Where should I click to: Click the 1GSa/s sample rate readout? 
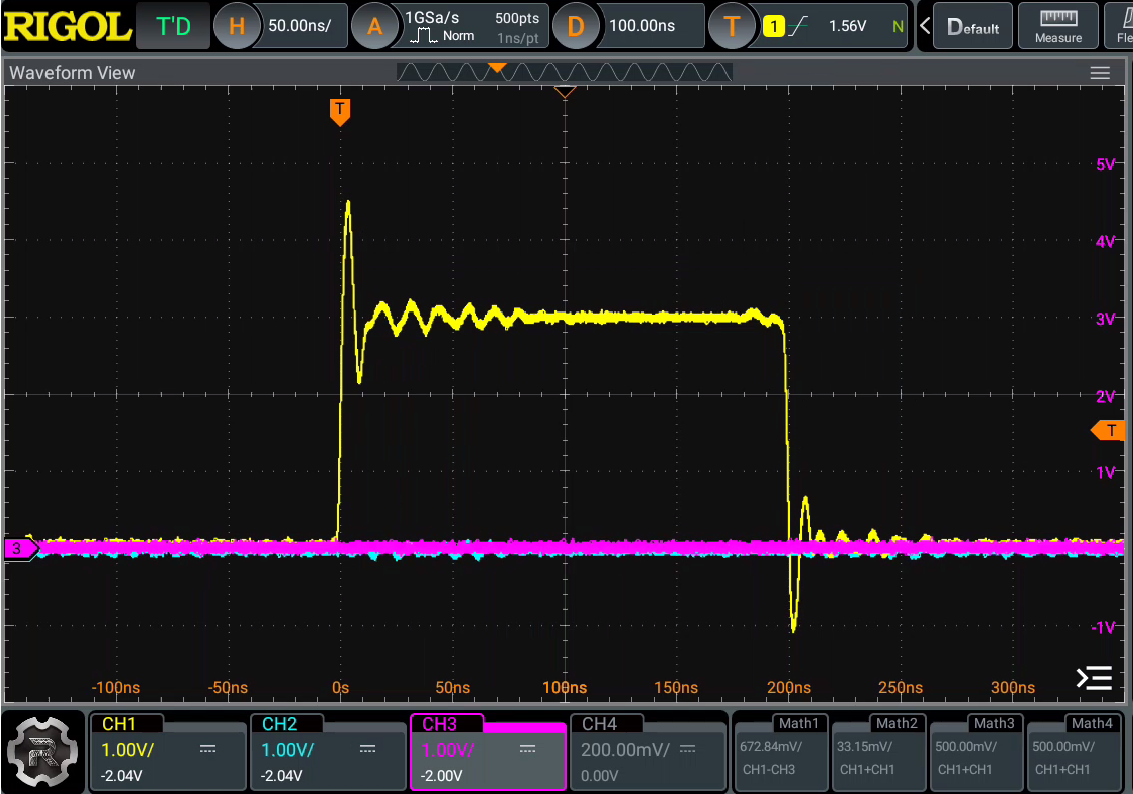pos(432,17)
